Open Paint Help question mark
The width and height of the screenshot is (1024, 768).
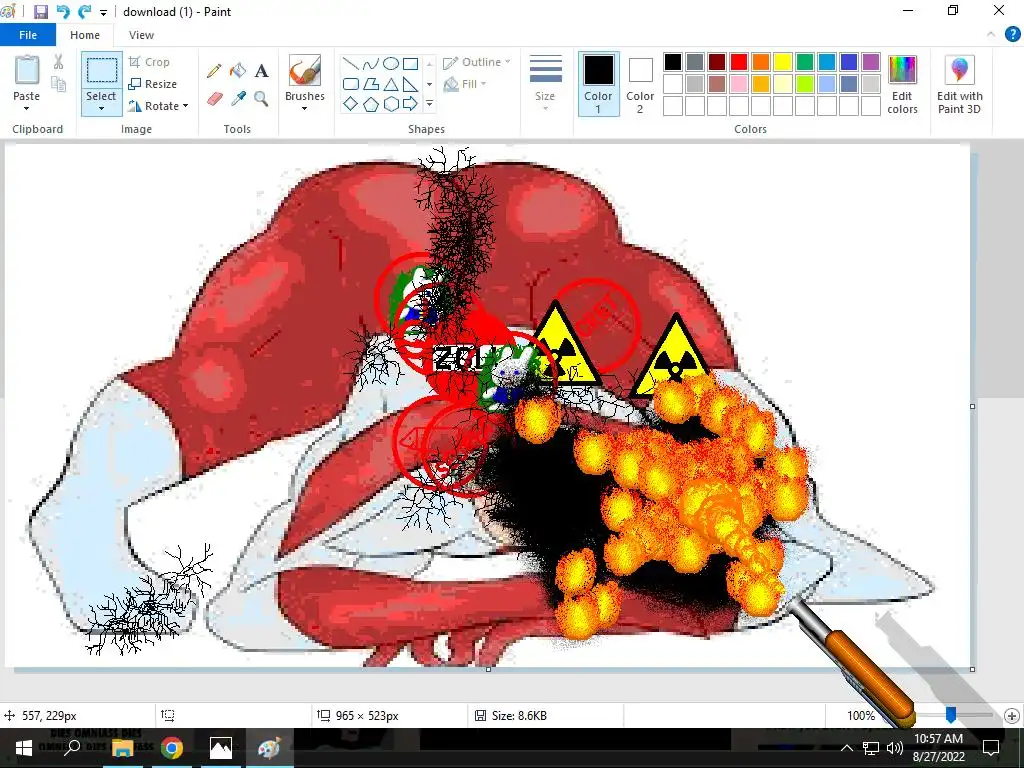pos(1012,35)
